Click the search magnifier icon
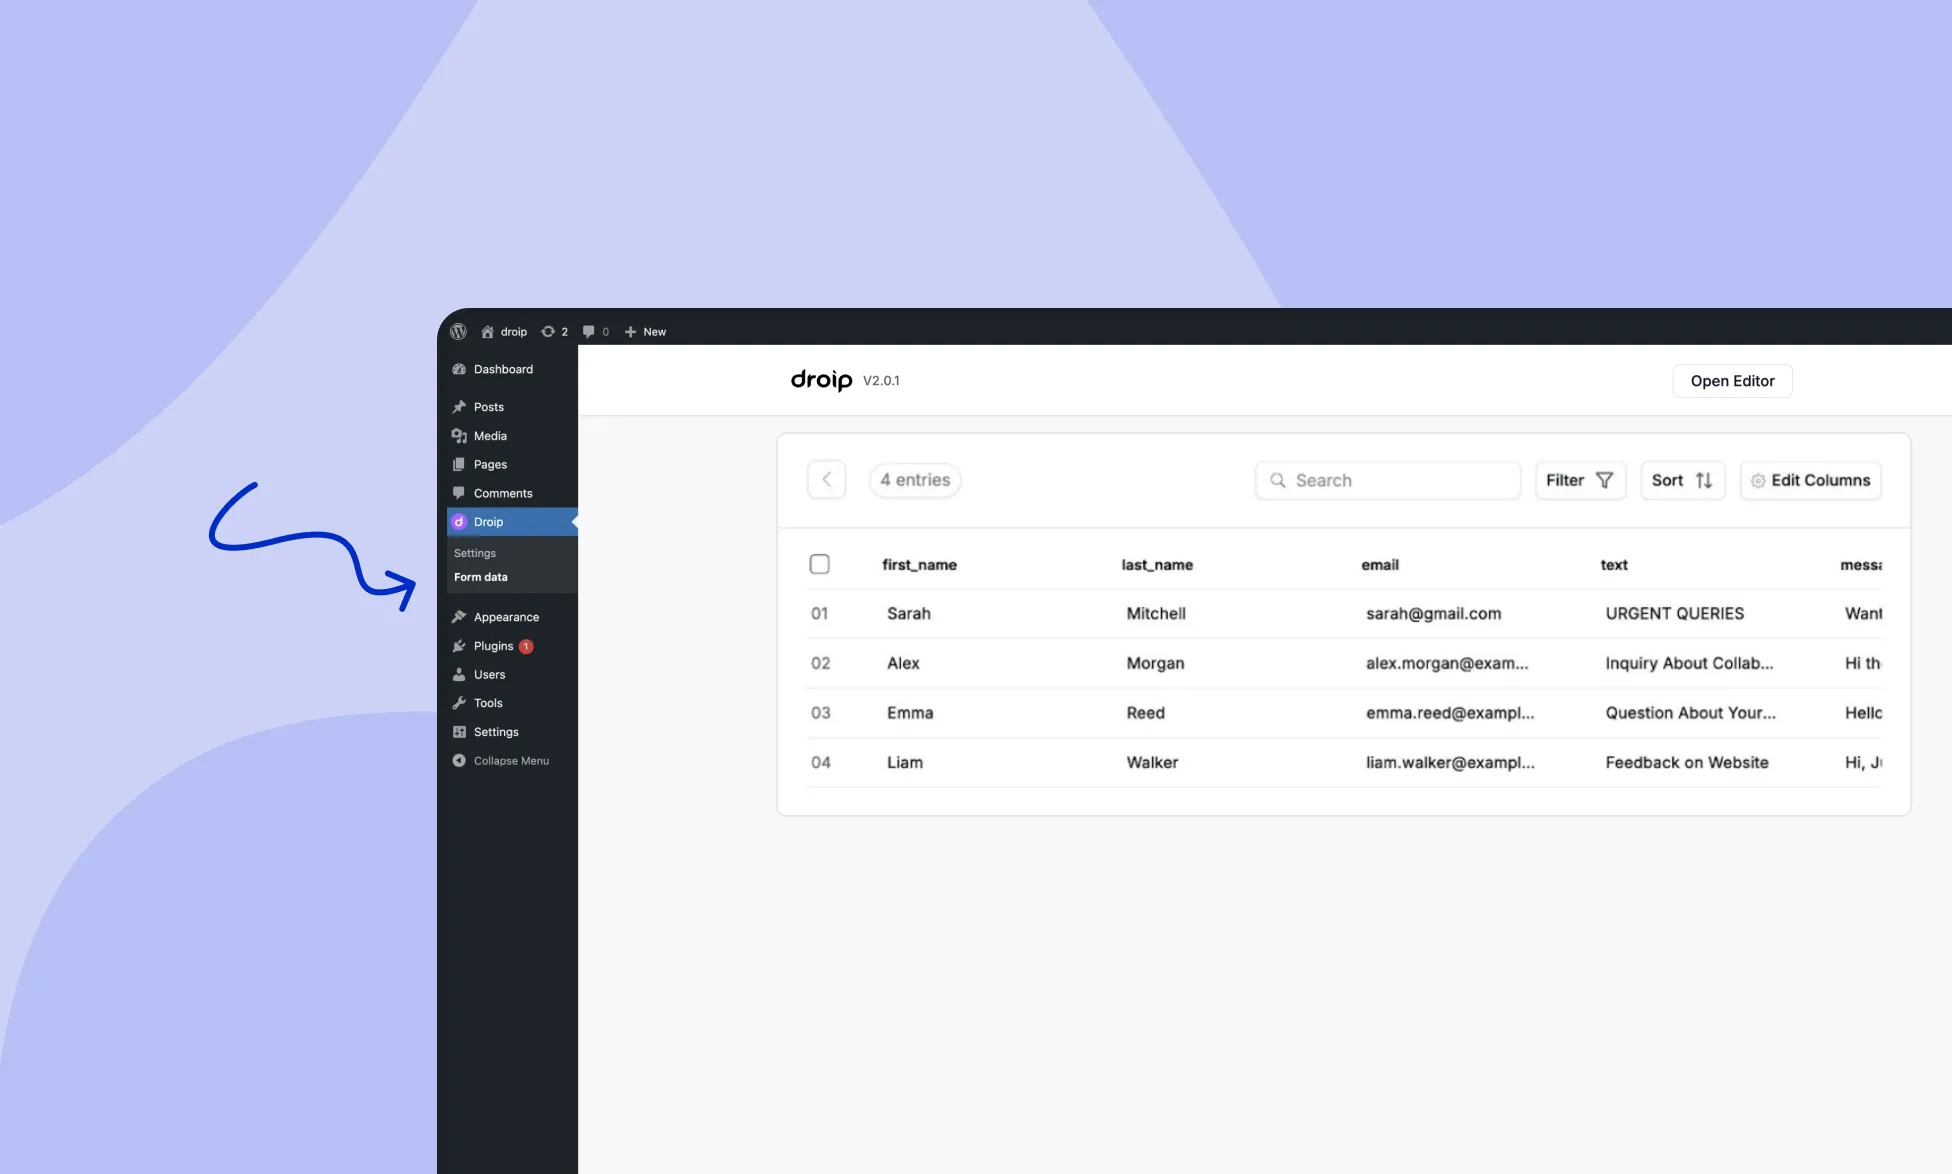The image size is (1952, 1174). 1278,480
